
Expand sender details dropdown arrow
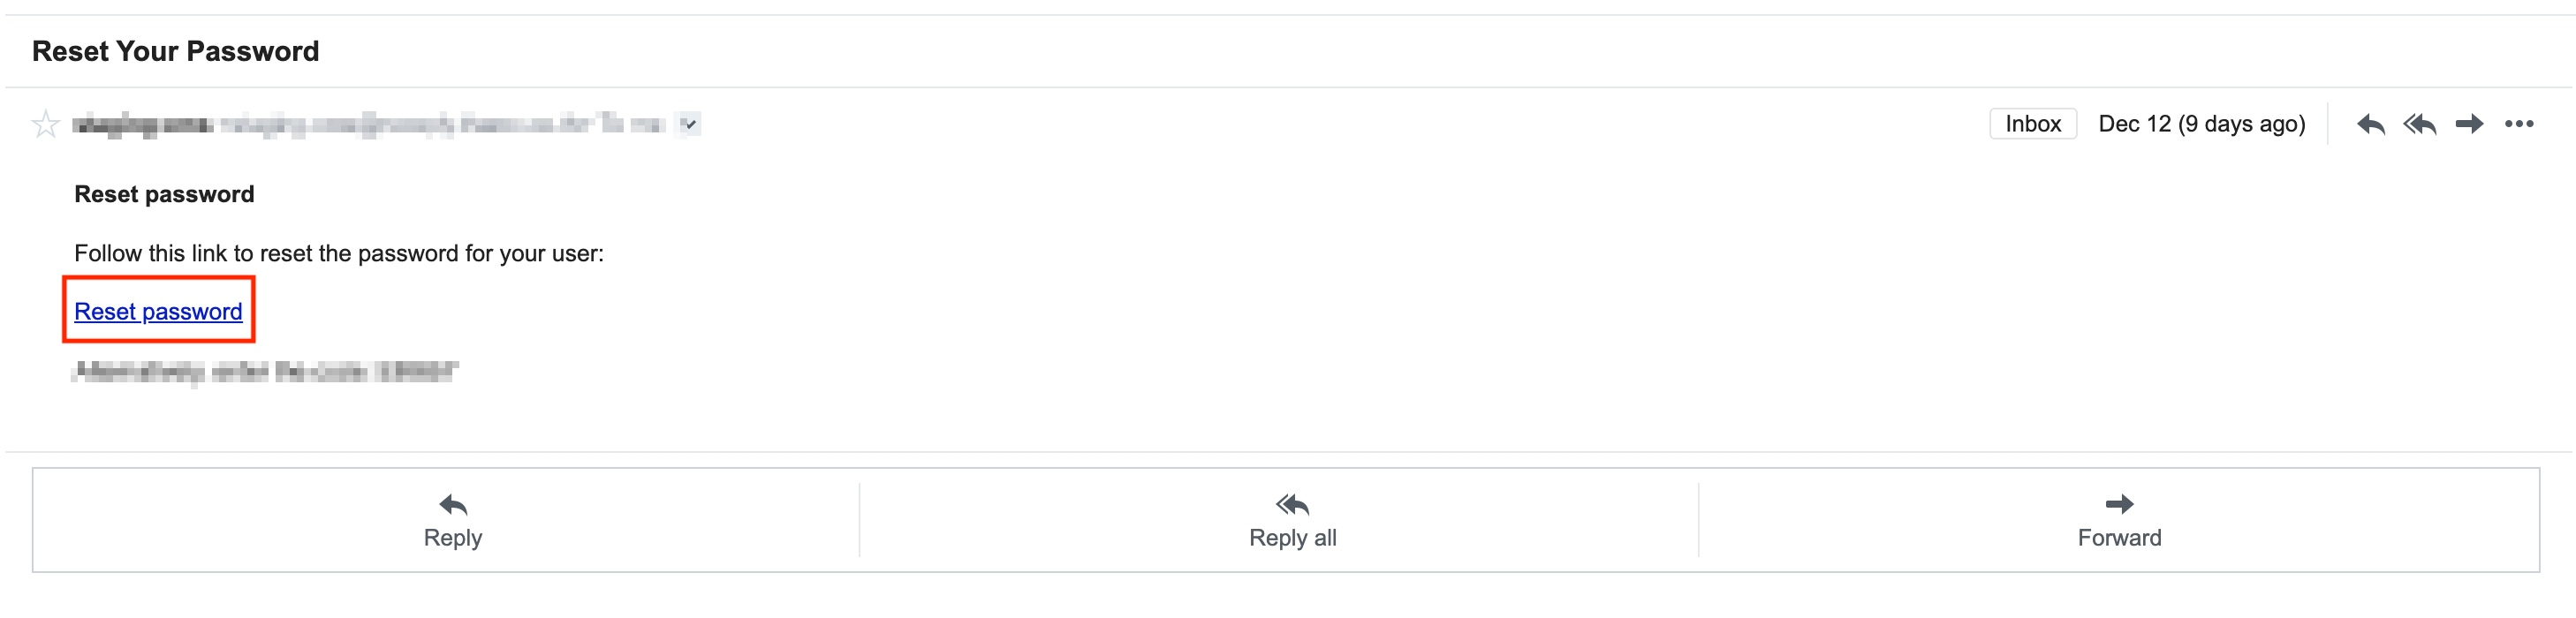click(689, 124)
